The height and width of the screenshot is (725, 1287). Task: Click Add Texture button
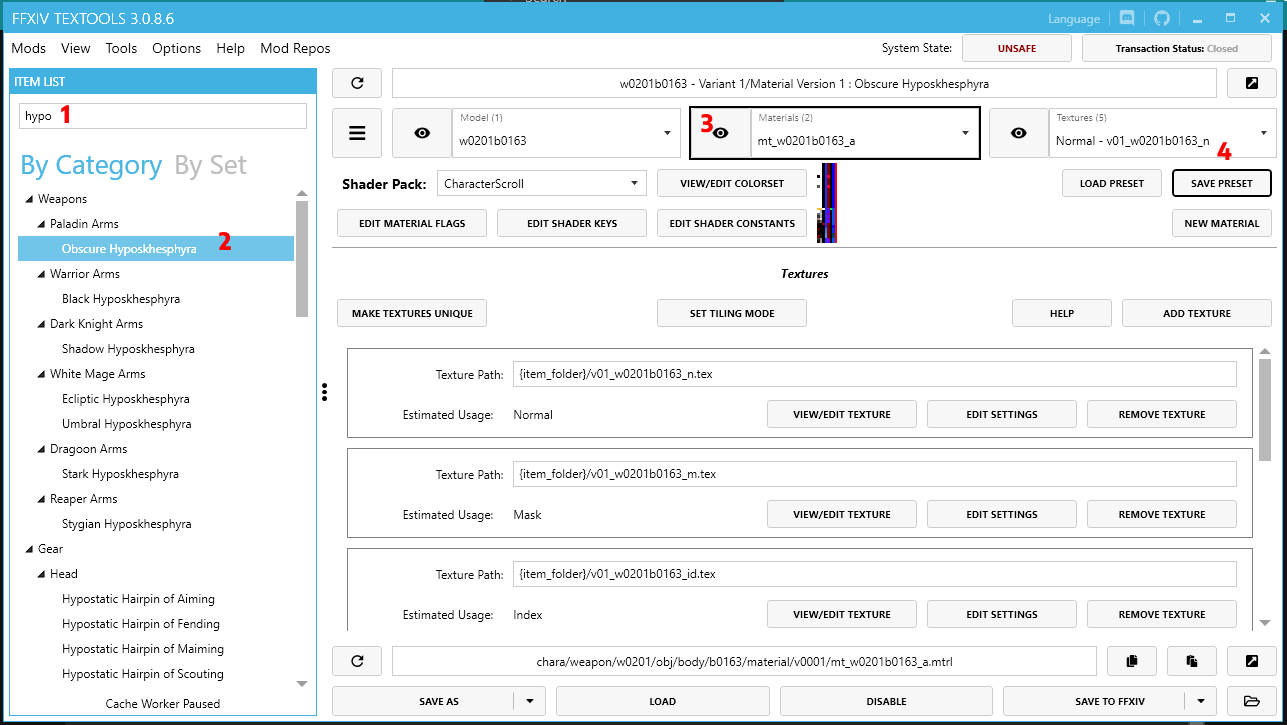[x=1197, y=314]
